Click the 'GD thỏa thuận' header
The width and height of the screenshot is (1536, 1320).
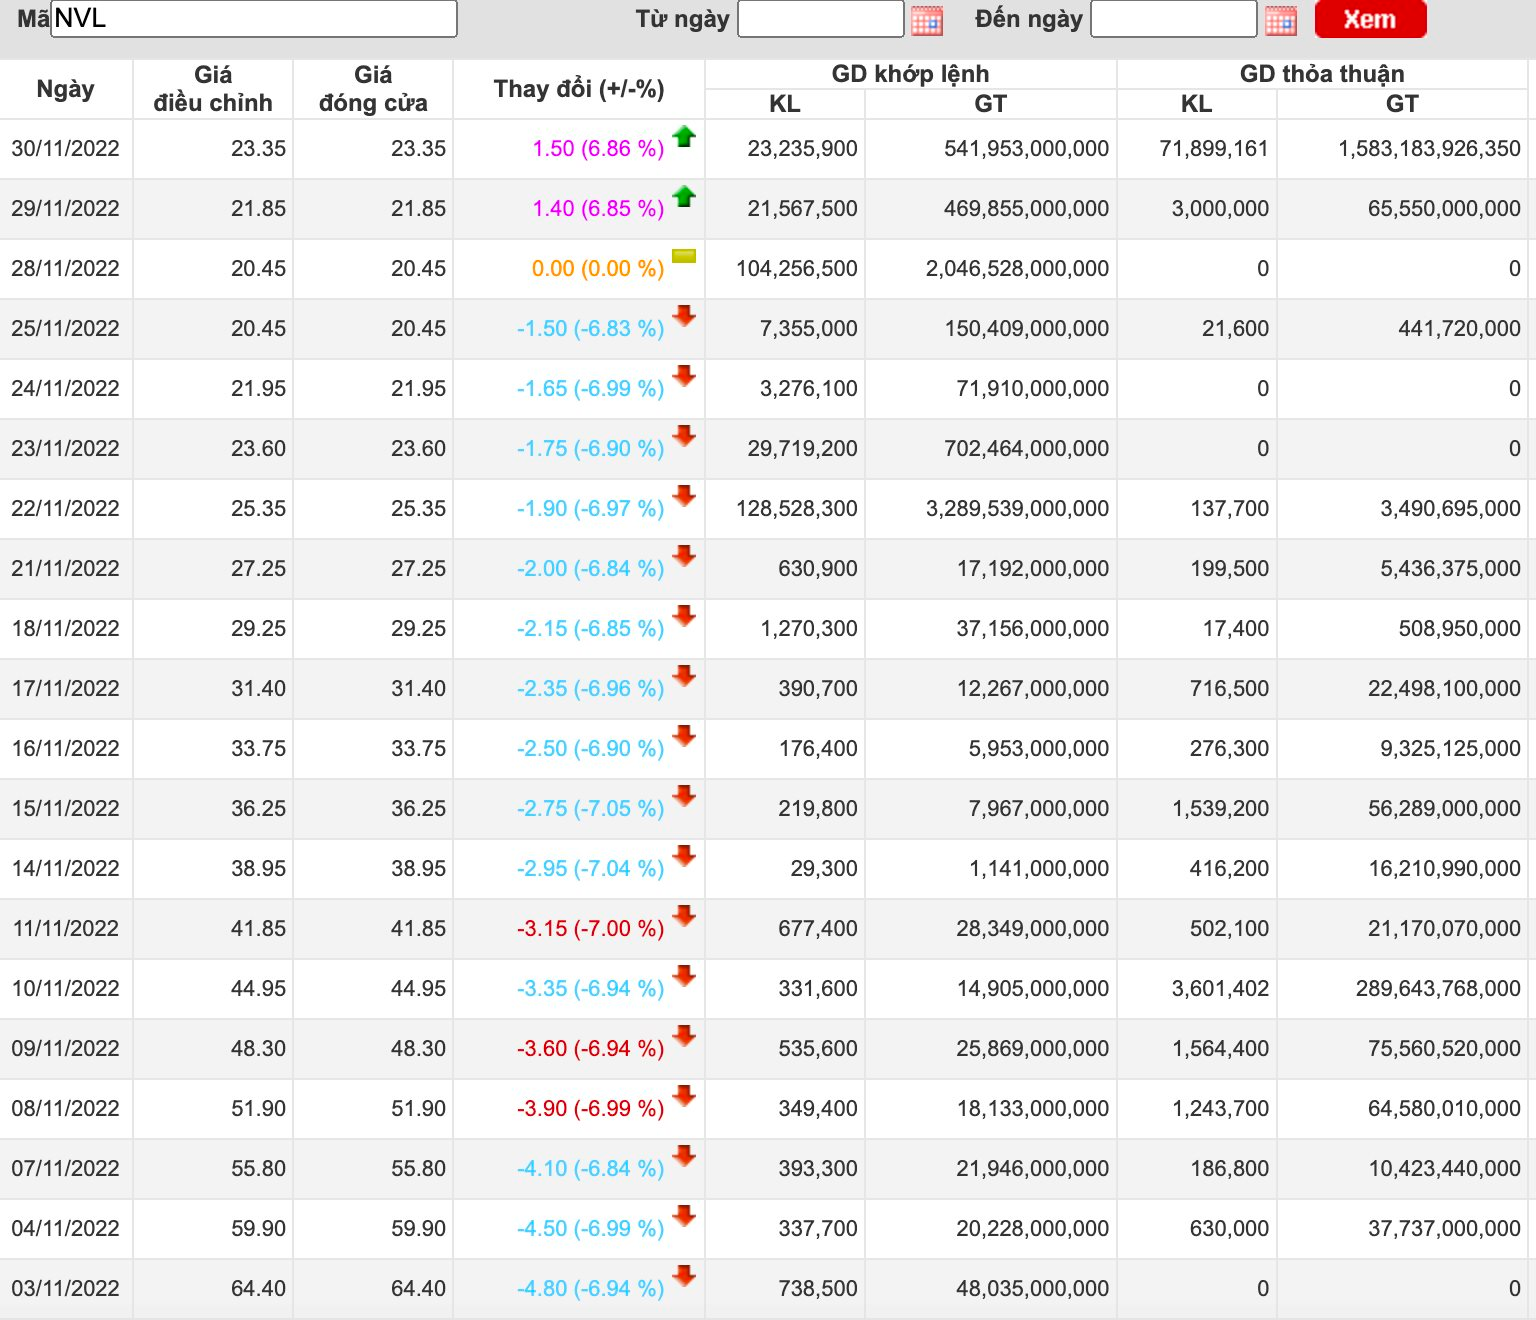point(1321,74)
